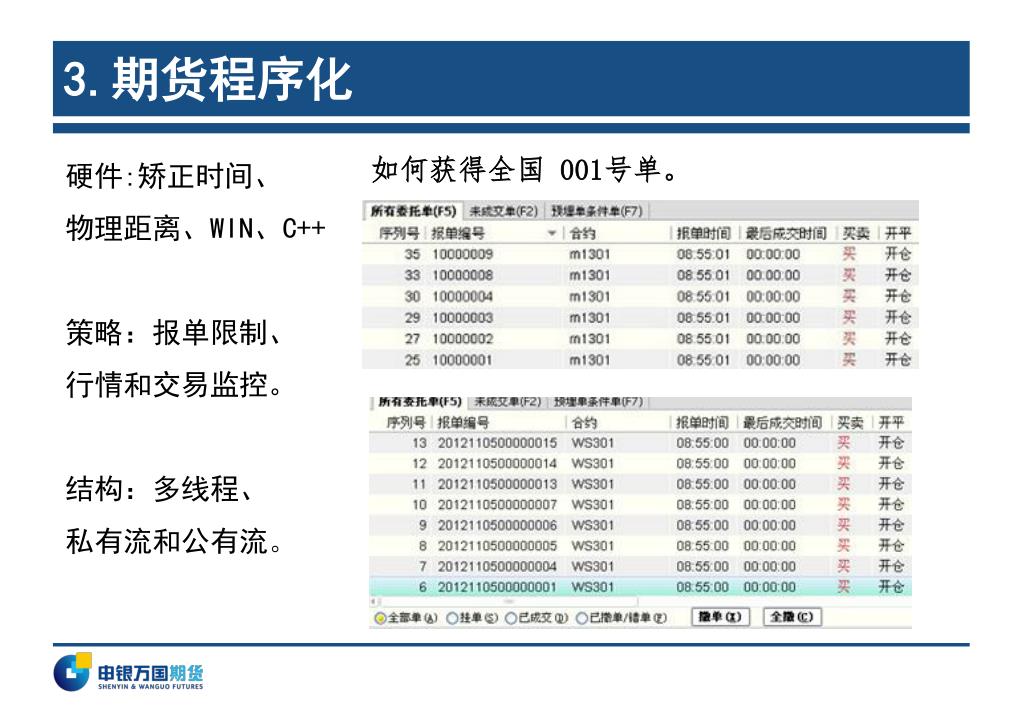
Task: Click 08:55:01 time cell in row 10000008
Action: (x=703, y=275)
